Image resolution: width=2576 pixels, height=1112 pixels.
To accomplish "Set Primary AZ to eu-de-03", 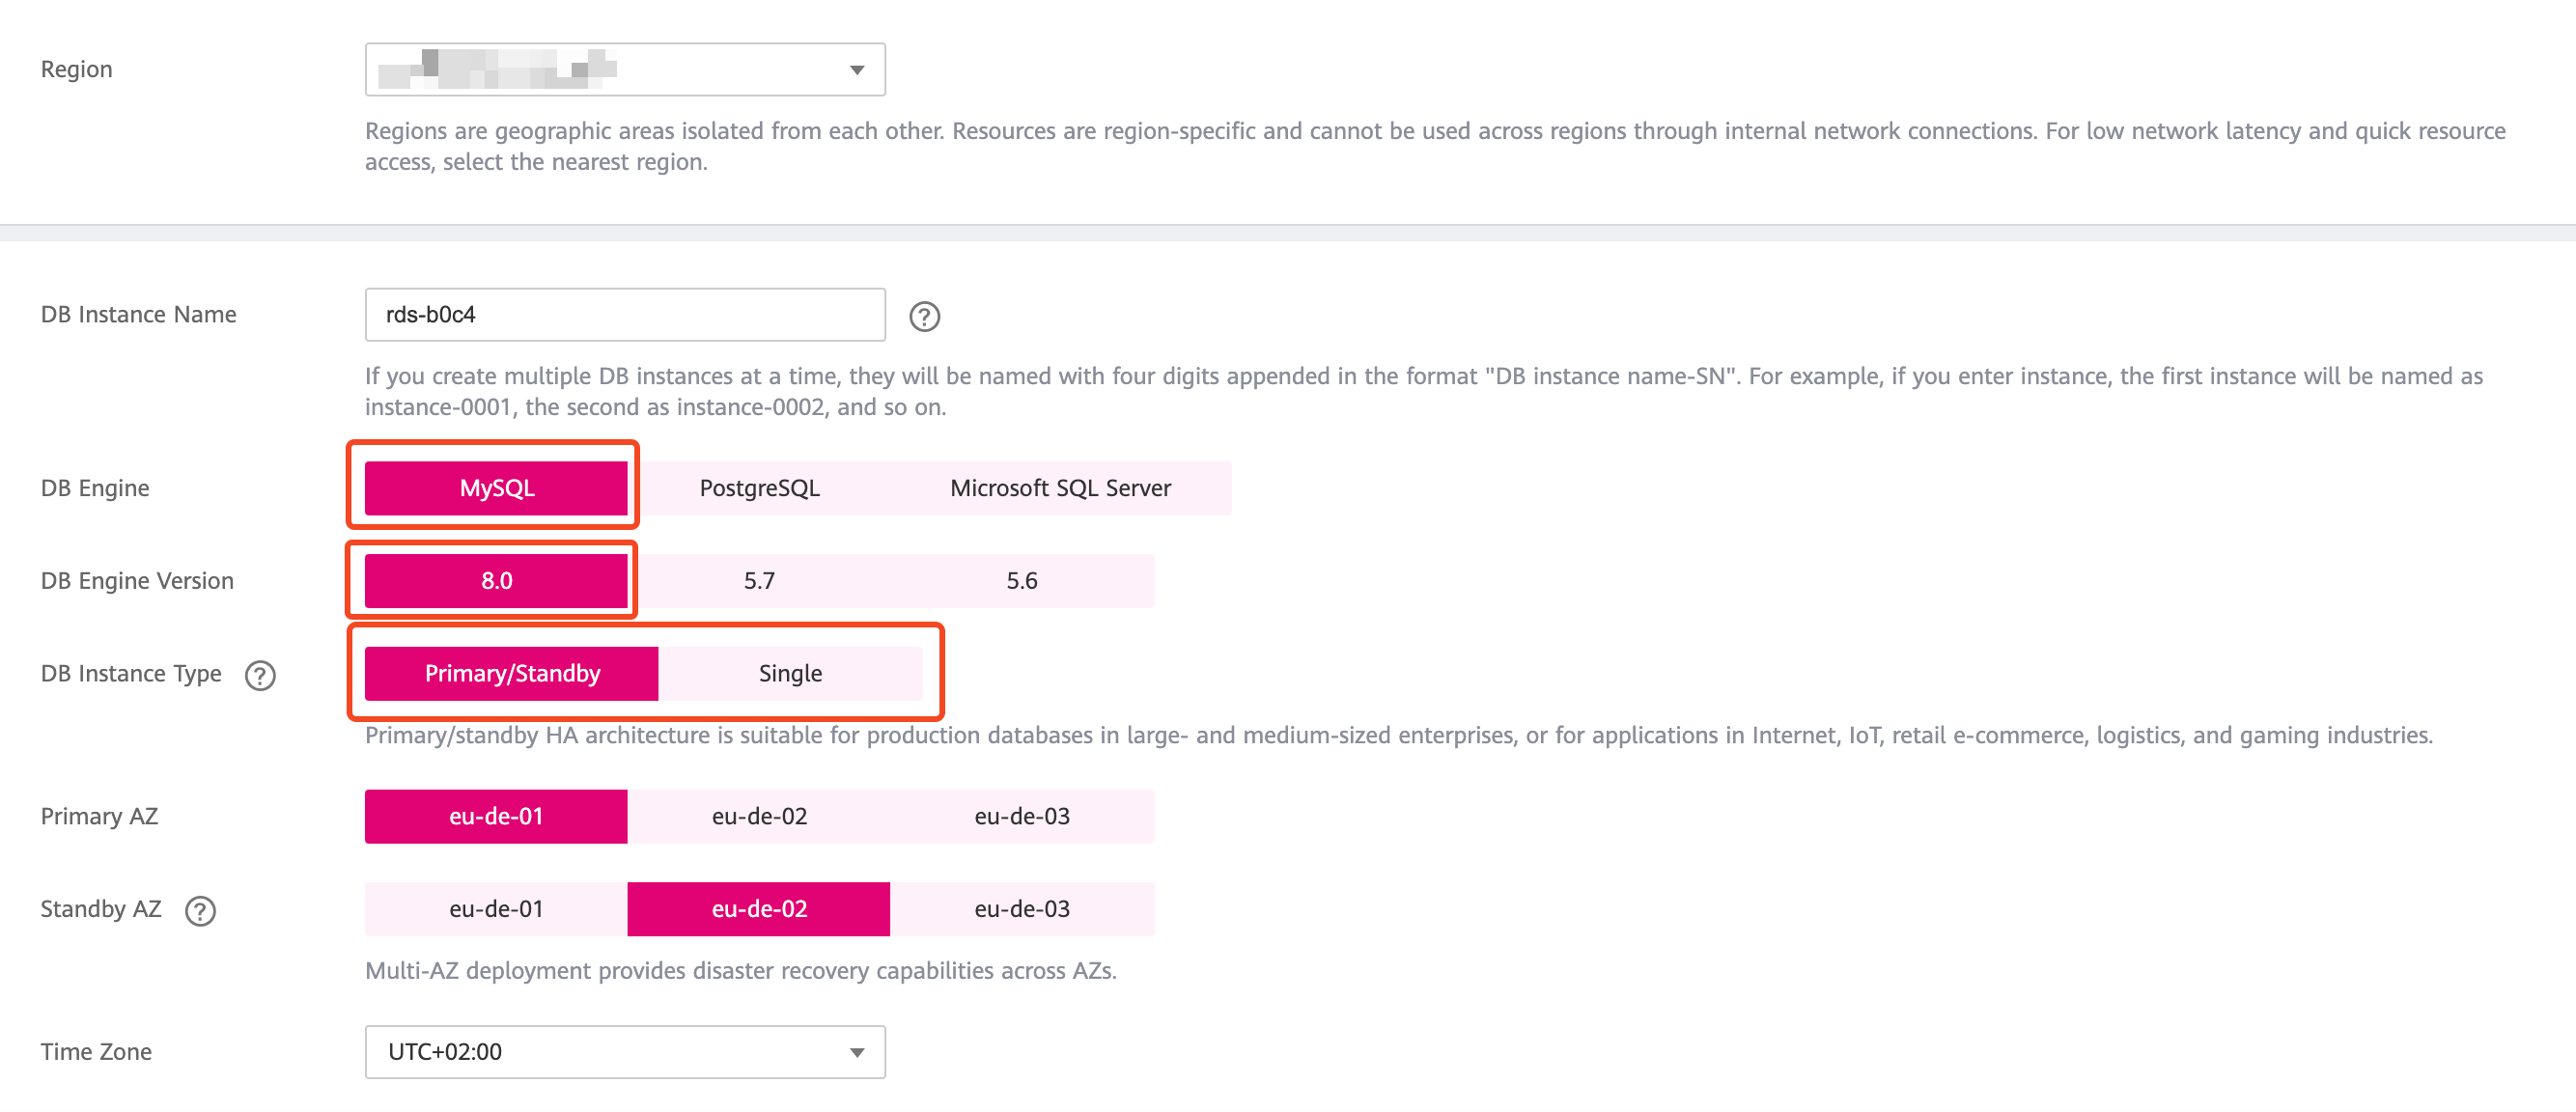I will click(1022, 817).
